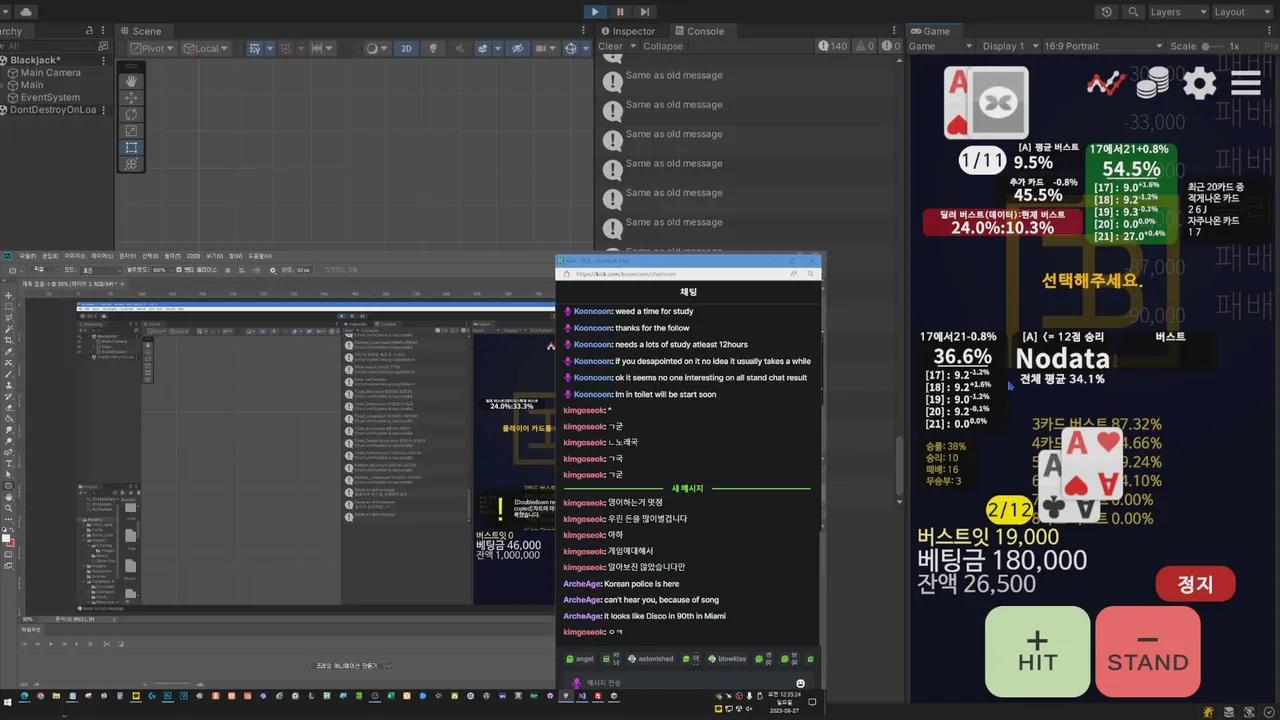Toggle the Console errors filter
The image size is (1280, 720).
pyautogui.click(x=891, y=46)
